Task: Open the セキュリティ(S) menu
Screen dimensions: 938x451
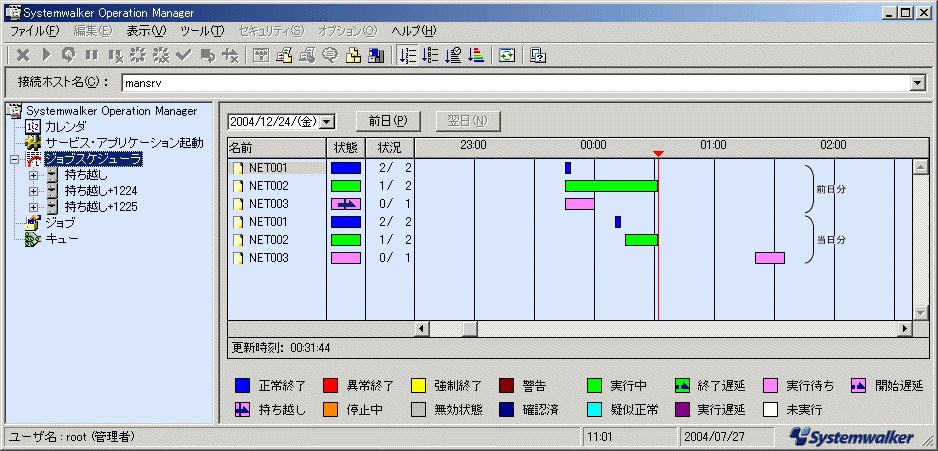Action: [x=272, y=31]
